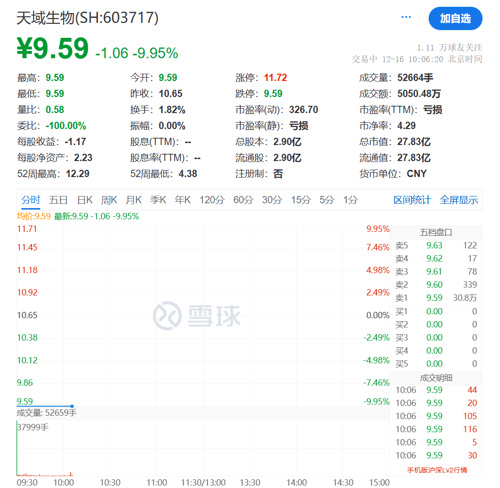The height and width of the screenshot is (488, 500).
Task: Click the 换手 value 1.82%
Action: 172,110
